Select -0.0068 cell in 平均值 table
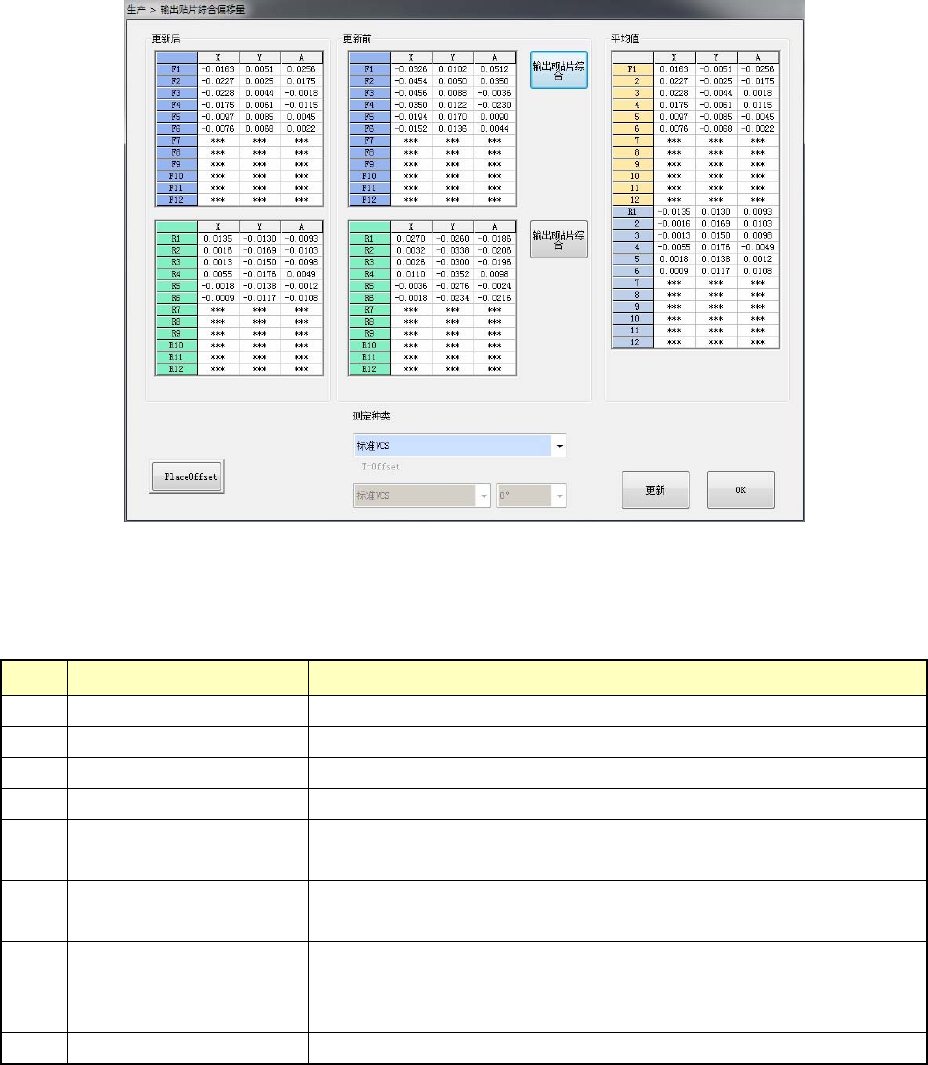 pos(716,129)
